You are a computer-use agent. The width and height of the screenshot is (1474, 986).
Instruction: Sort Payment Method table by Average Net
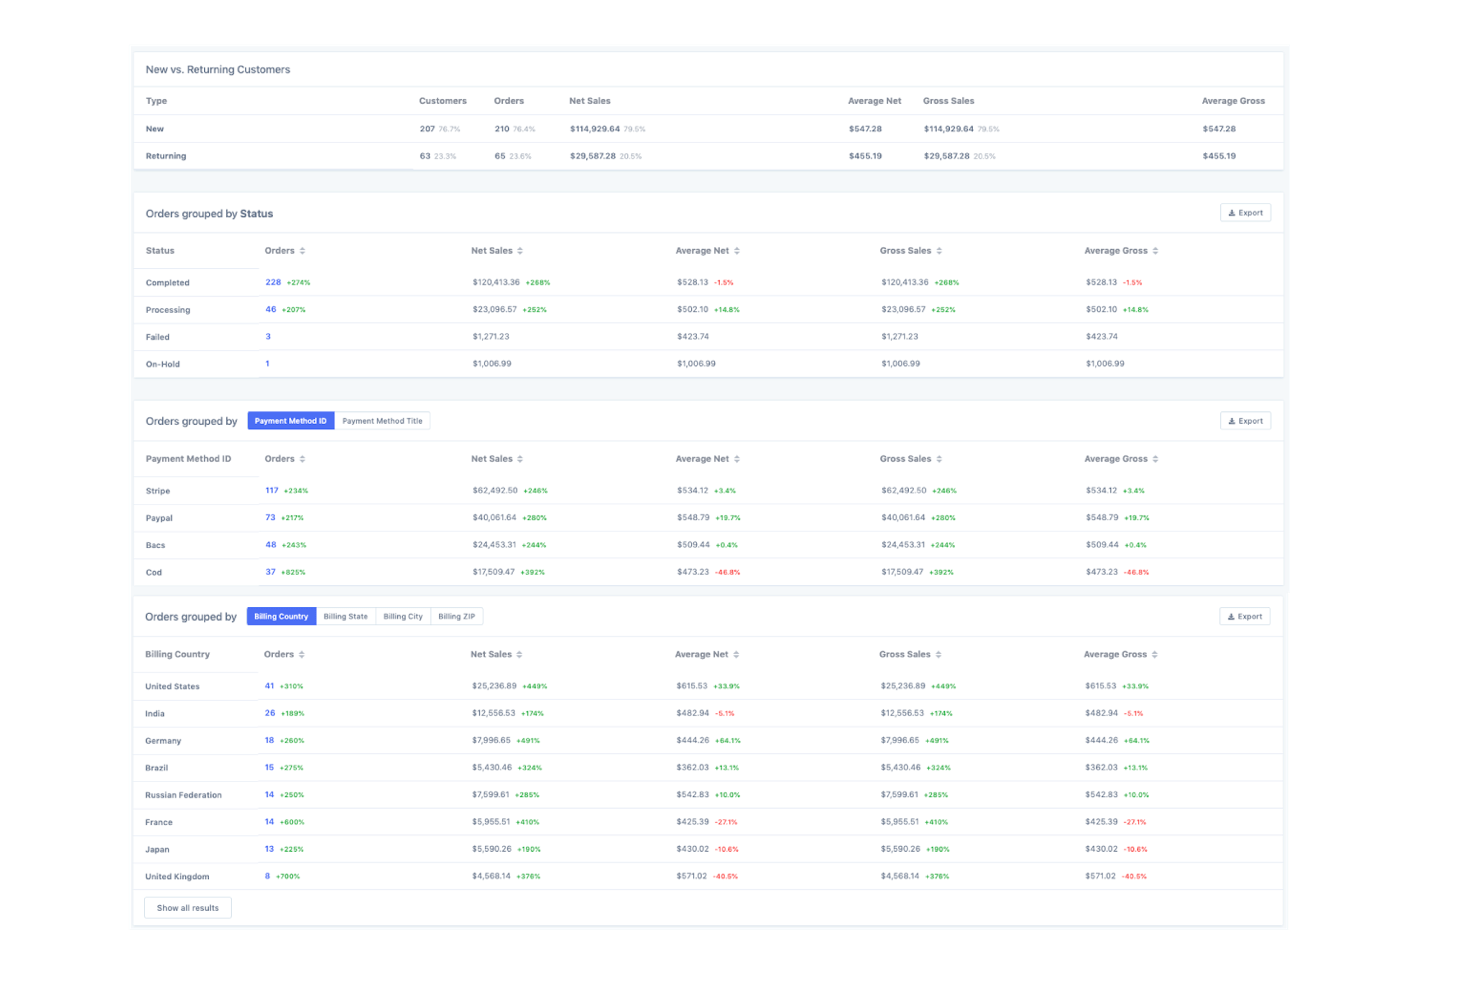pos(737,459)
